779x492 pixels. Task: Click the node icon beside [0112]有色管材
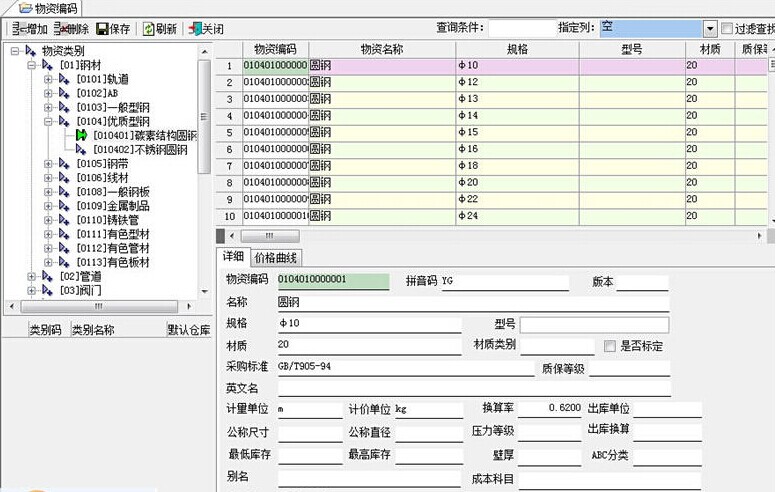(64, 247)
